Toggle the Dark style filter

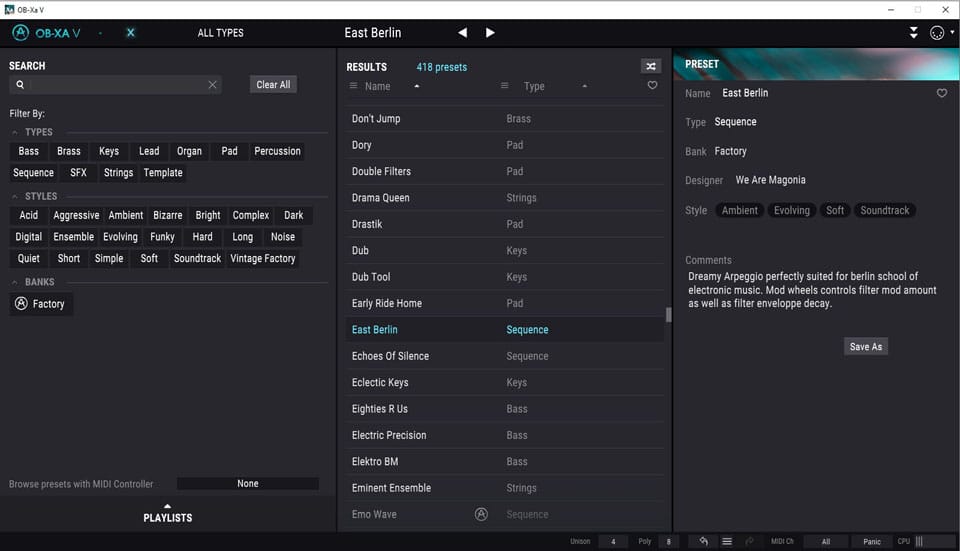pos(293,216)
